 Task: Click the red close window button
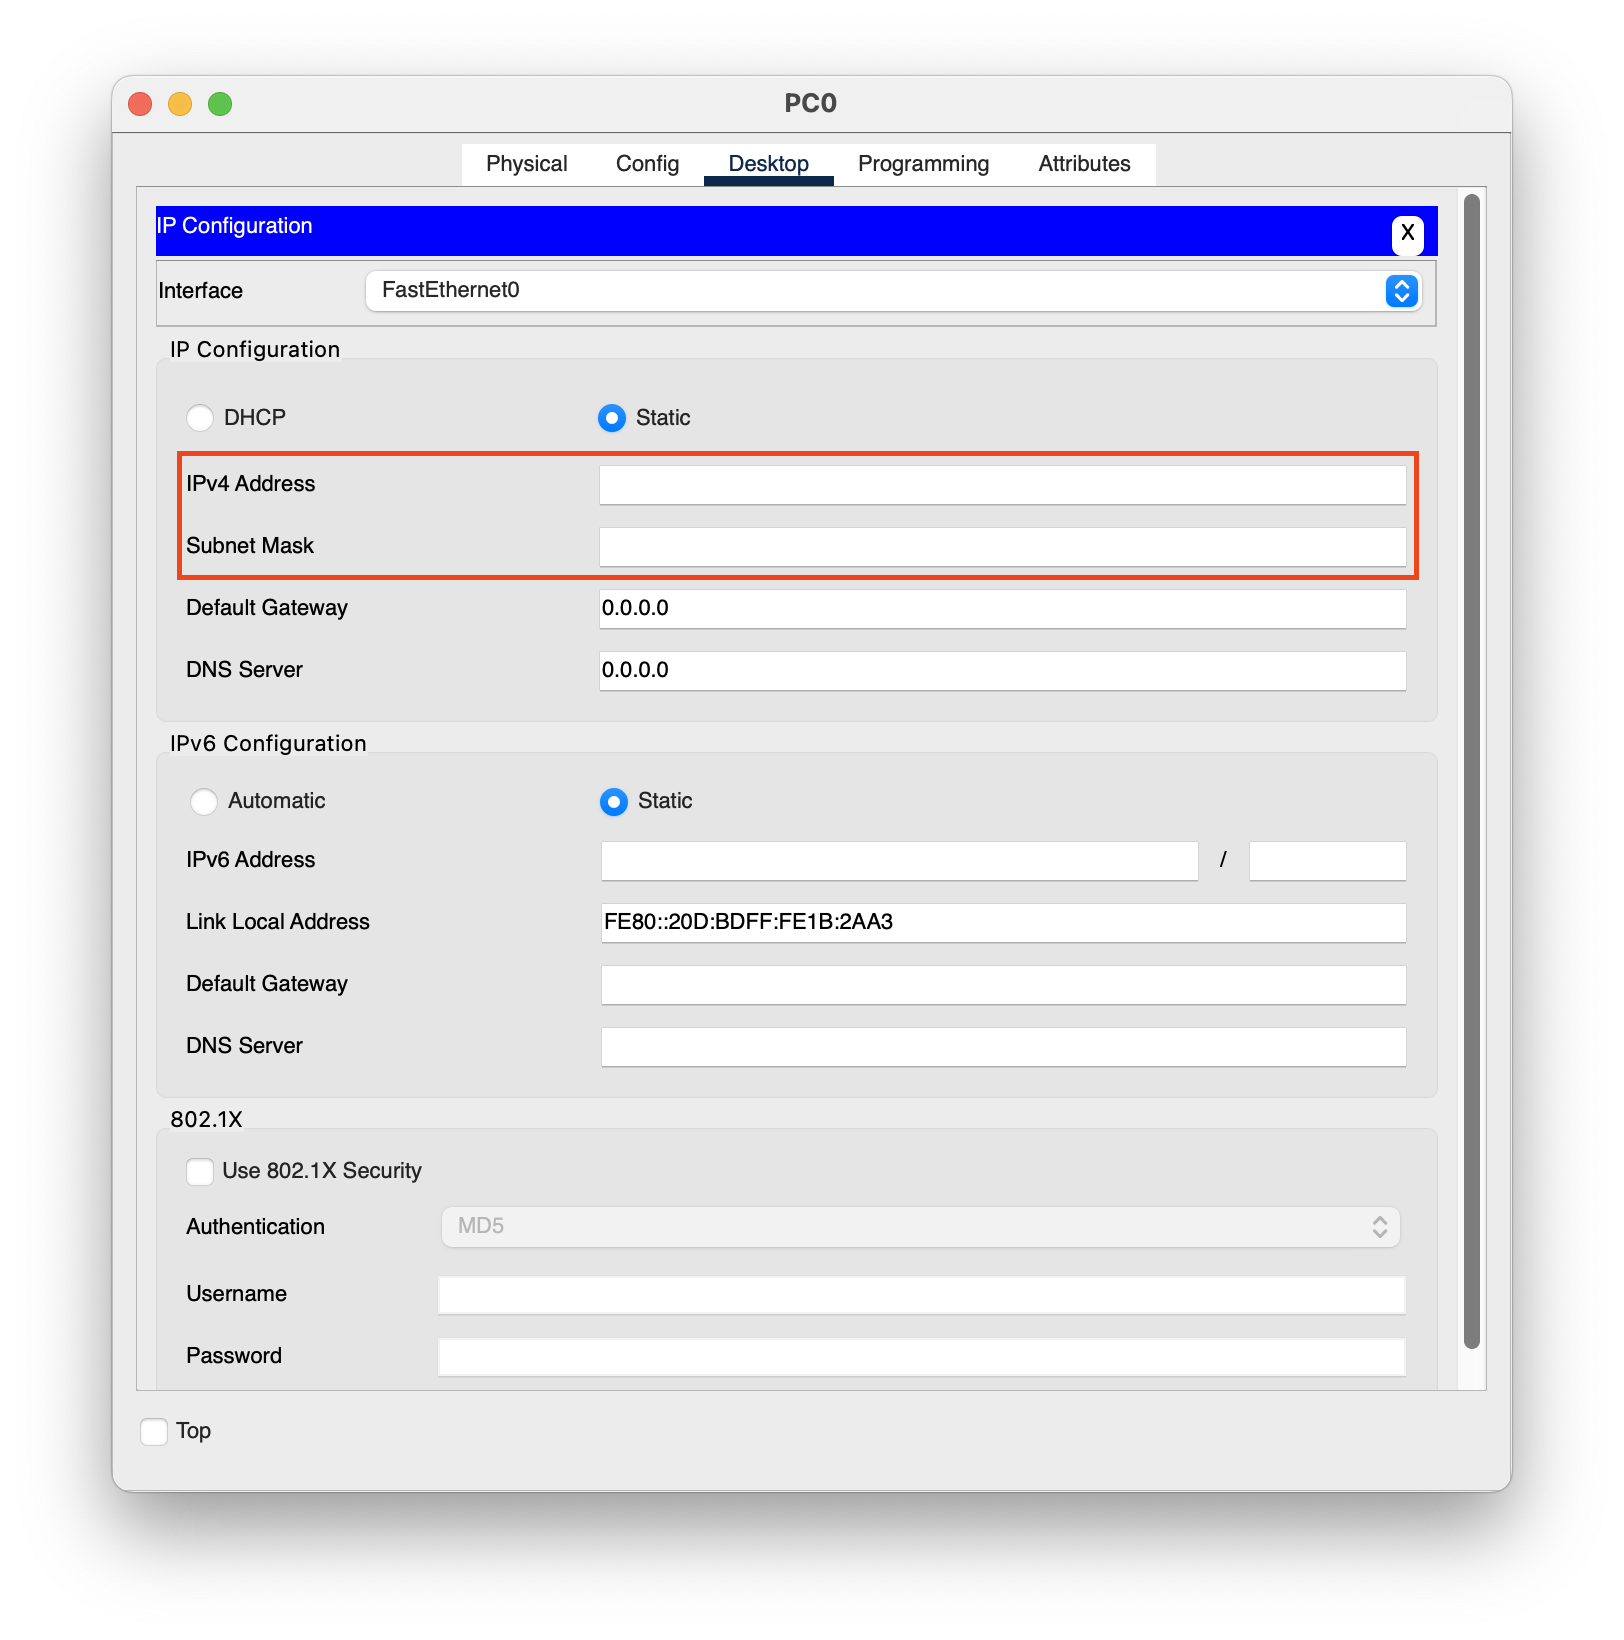(141, 104)
